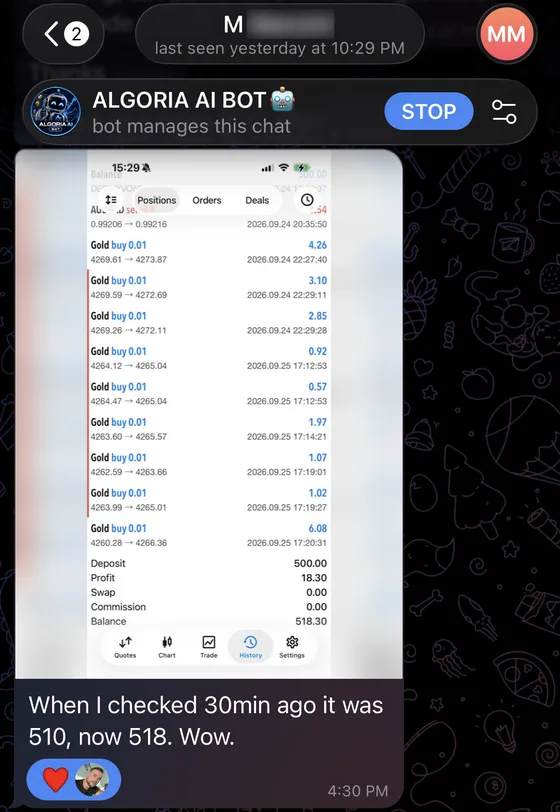This screenshot has width=560, height=812.
Task: Select Gold buy row with profit 2.85
Action: pos(209,323)
